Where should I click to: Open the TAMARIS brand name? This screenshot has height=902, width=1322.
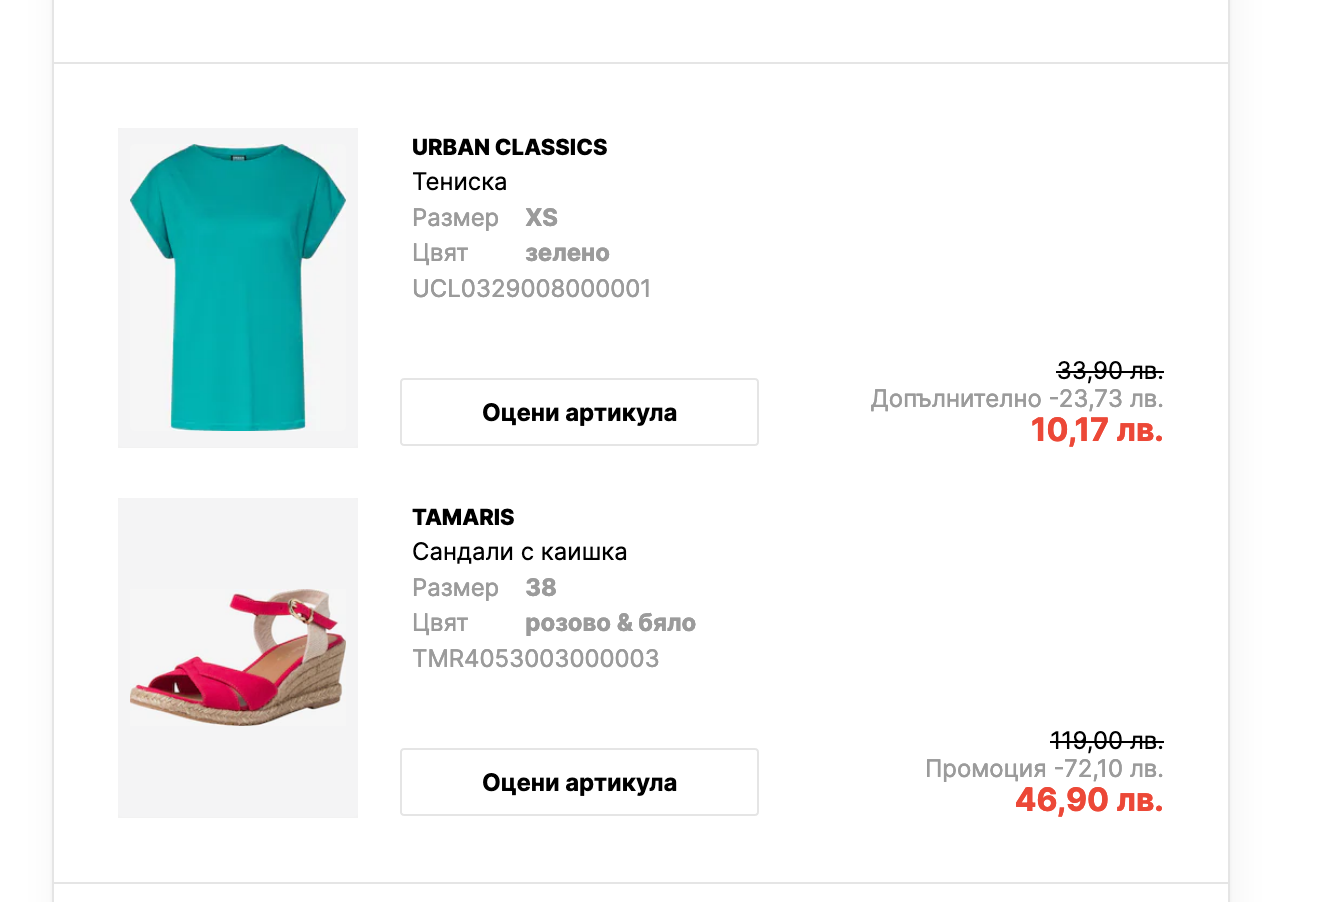coord(463,517)
